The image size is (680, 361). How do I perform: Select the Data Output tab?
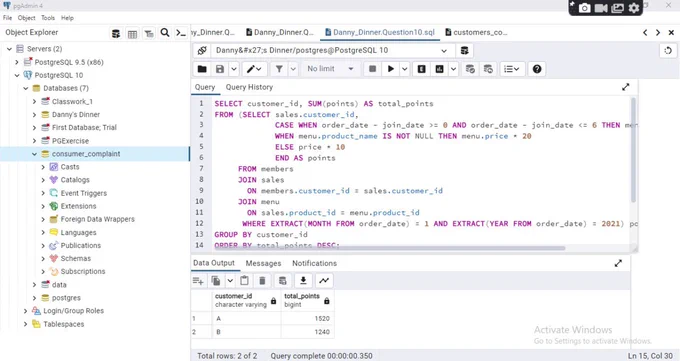click(x=214, y=263)
